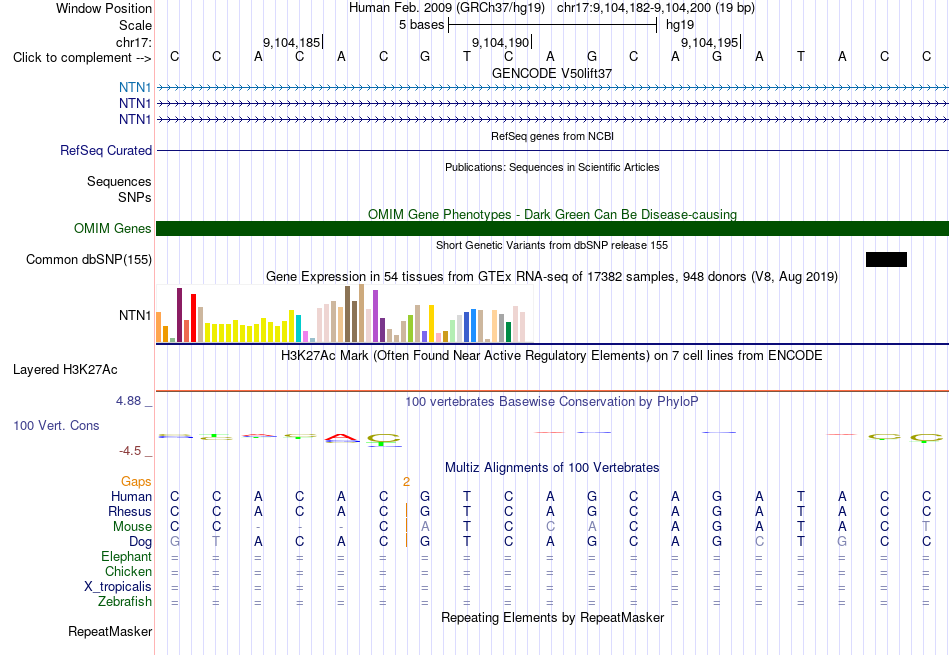Click the large red A in PhyloP track
This screenshot has height=655, width=950.
342,438
